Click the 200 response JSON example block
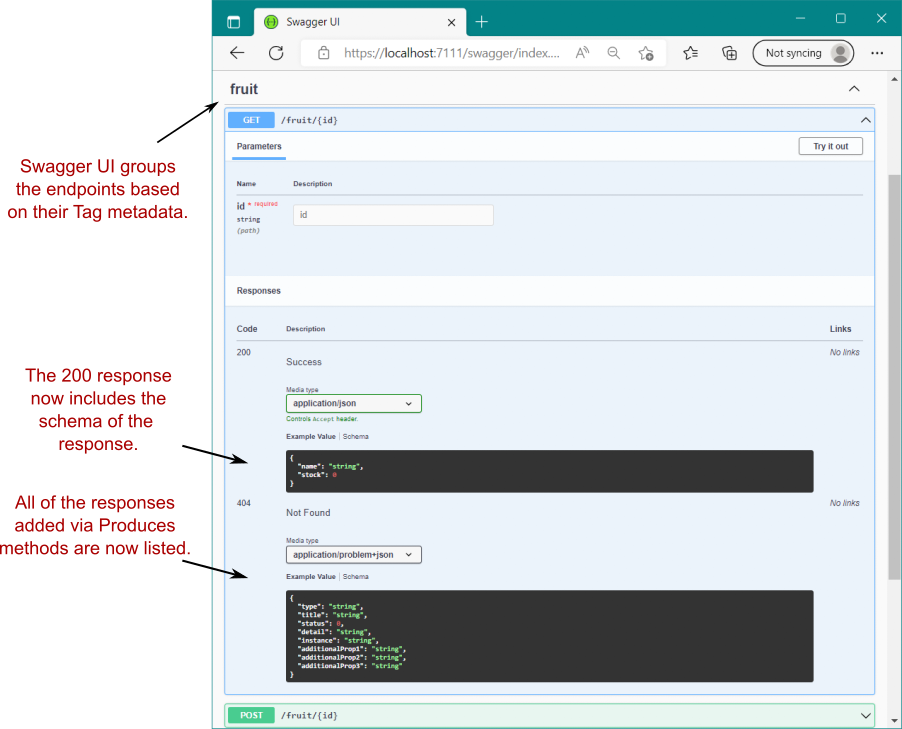The height and width of the screenshot is (729, 902). [549, 471]
